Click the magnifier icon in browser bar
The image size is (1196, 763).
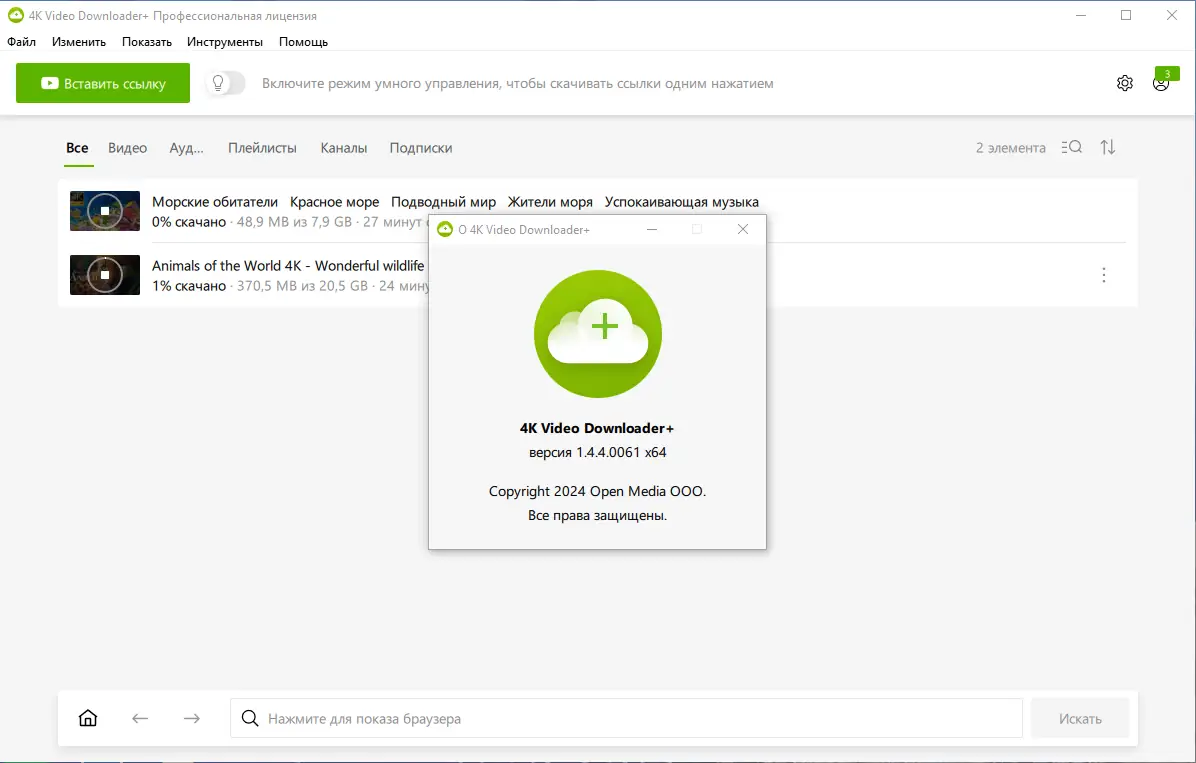tap(249, 718)
